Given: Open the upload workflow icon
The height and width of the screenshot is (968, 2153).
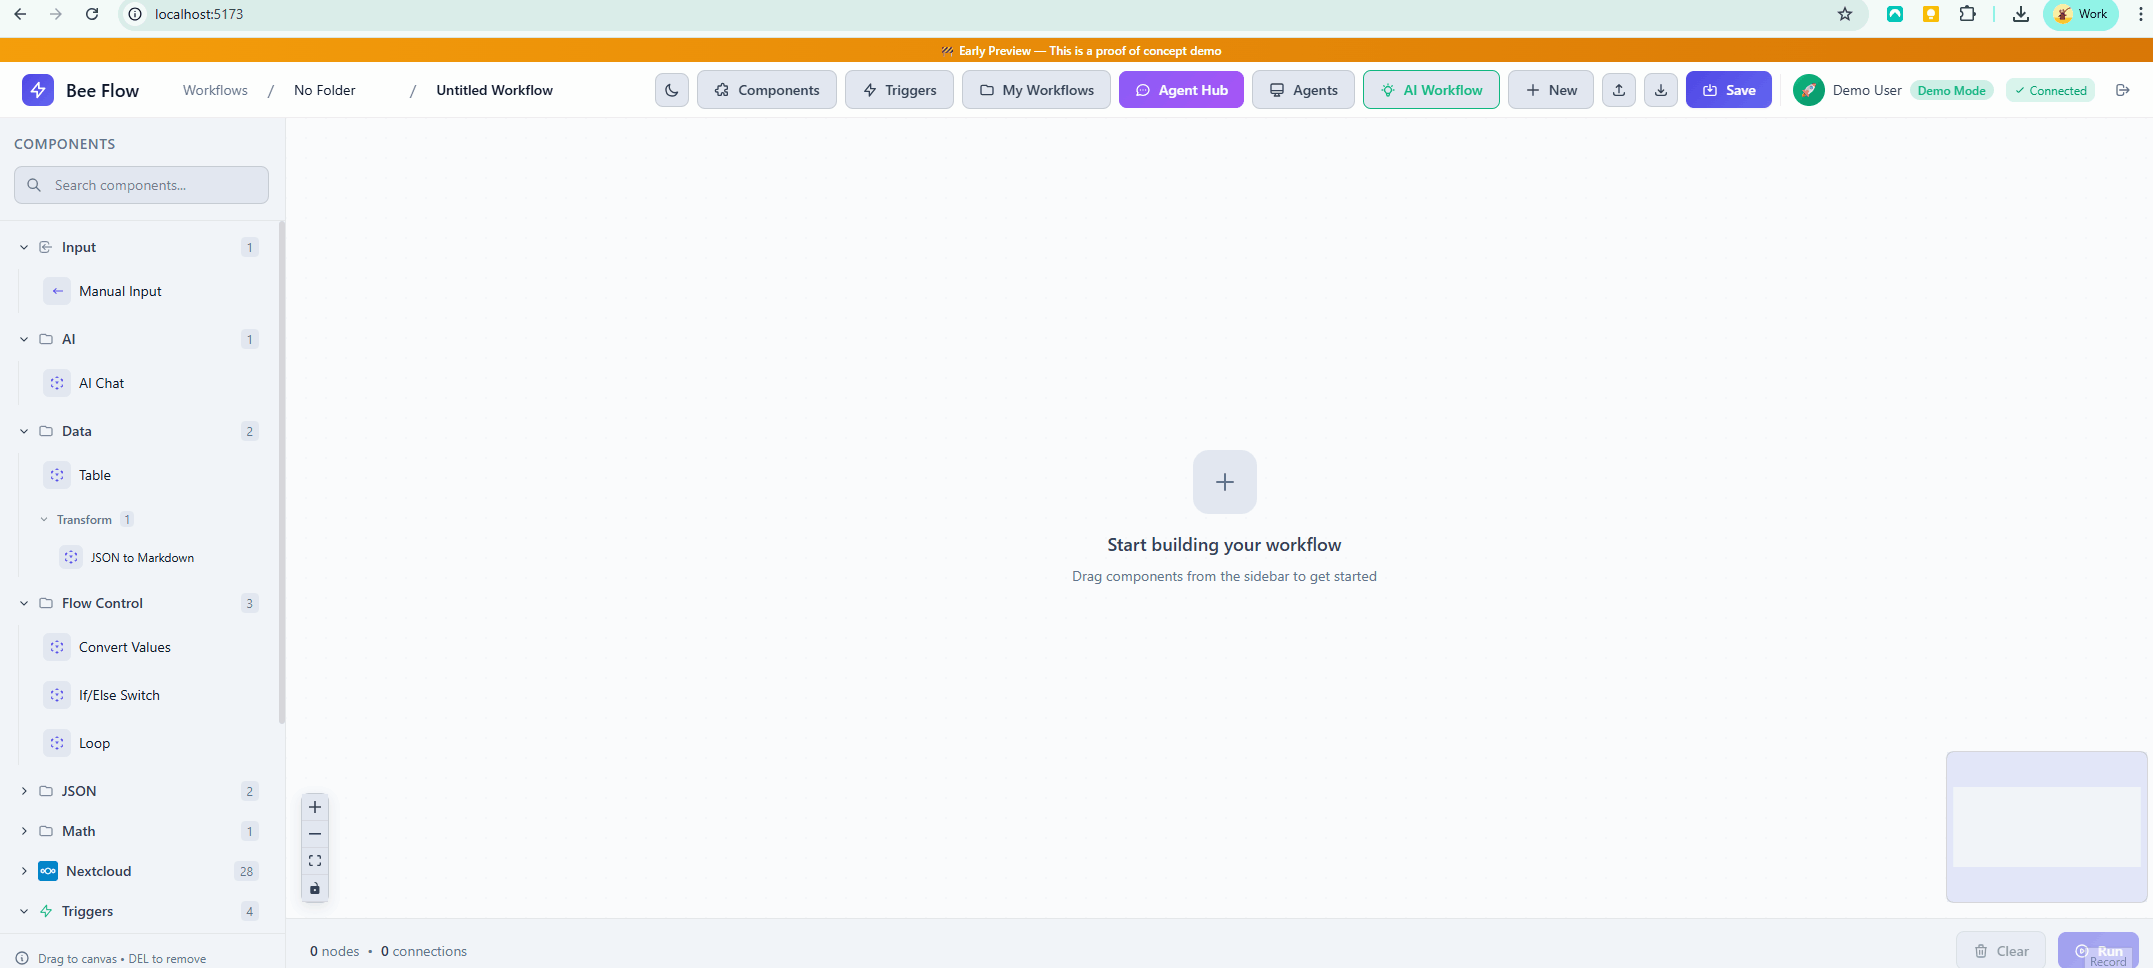Looking at the screenshot, I should coord(1618,89).
